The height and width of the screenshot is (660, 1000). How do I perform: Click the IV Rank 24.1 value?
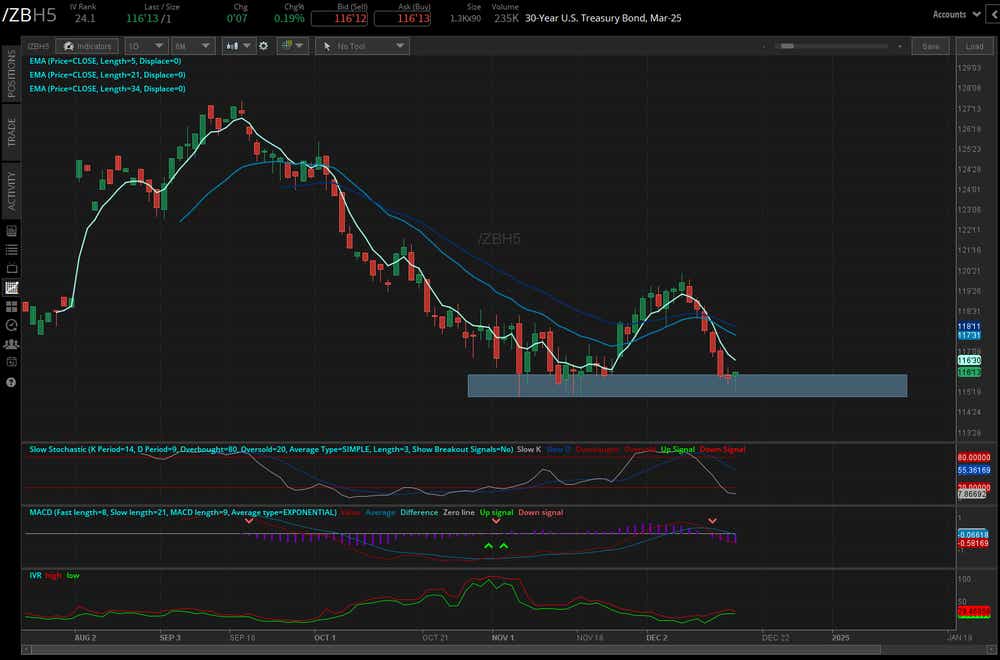(x=85, y=18)
